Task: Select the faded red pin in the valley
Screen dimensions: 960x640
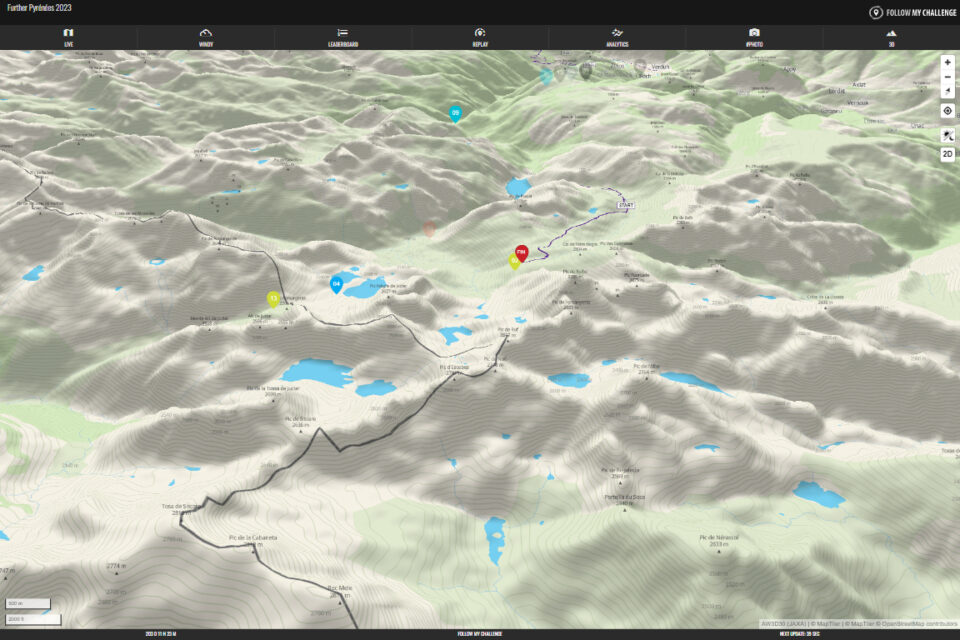Action: pyautogui.click(x=429, y=229)
